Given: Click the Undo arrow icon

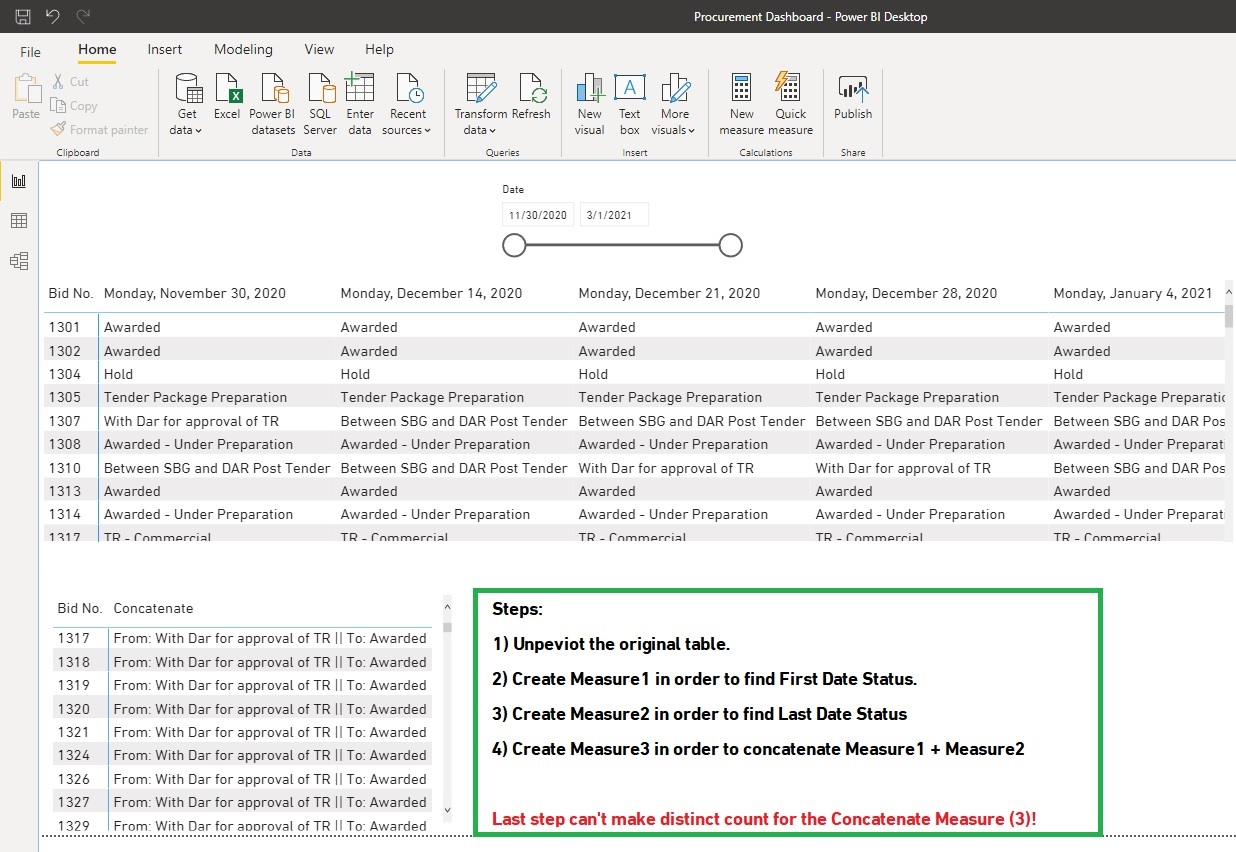Looking at the screenshot, I should click(53, 16).
